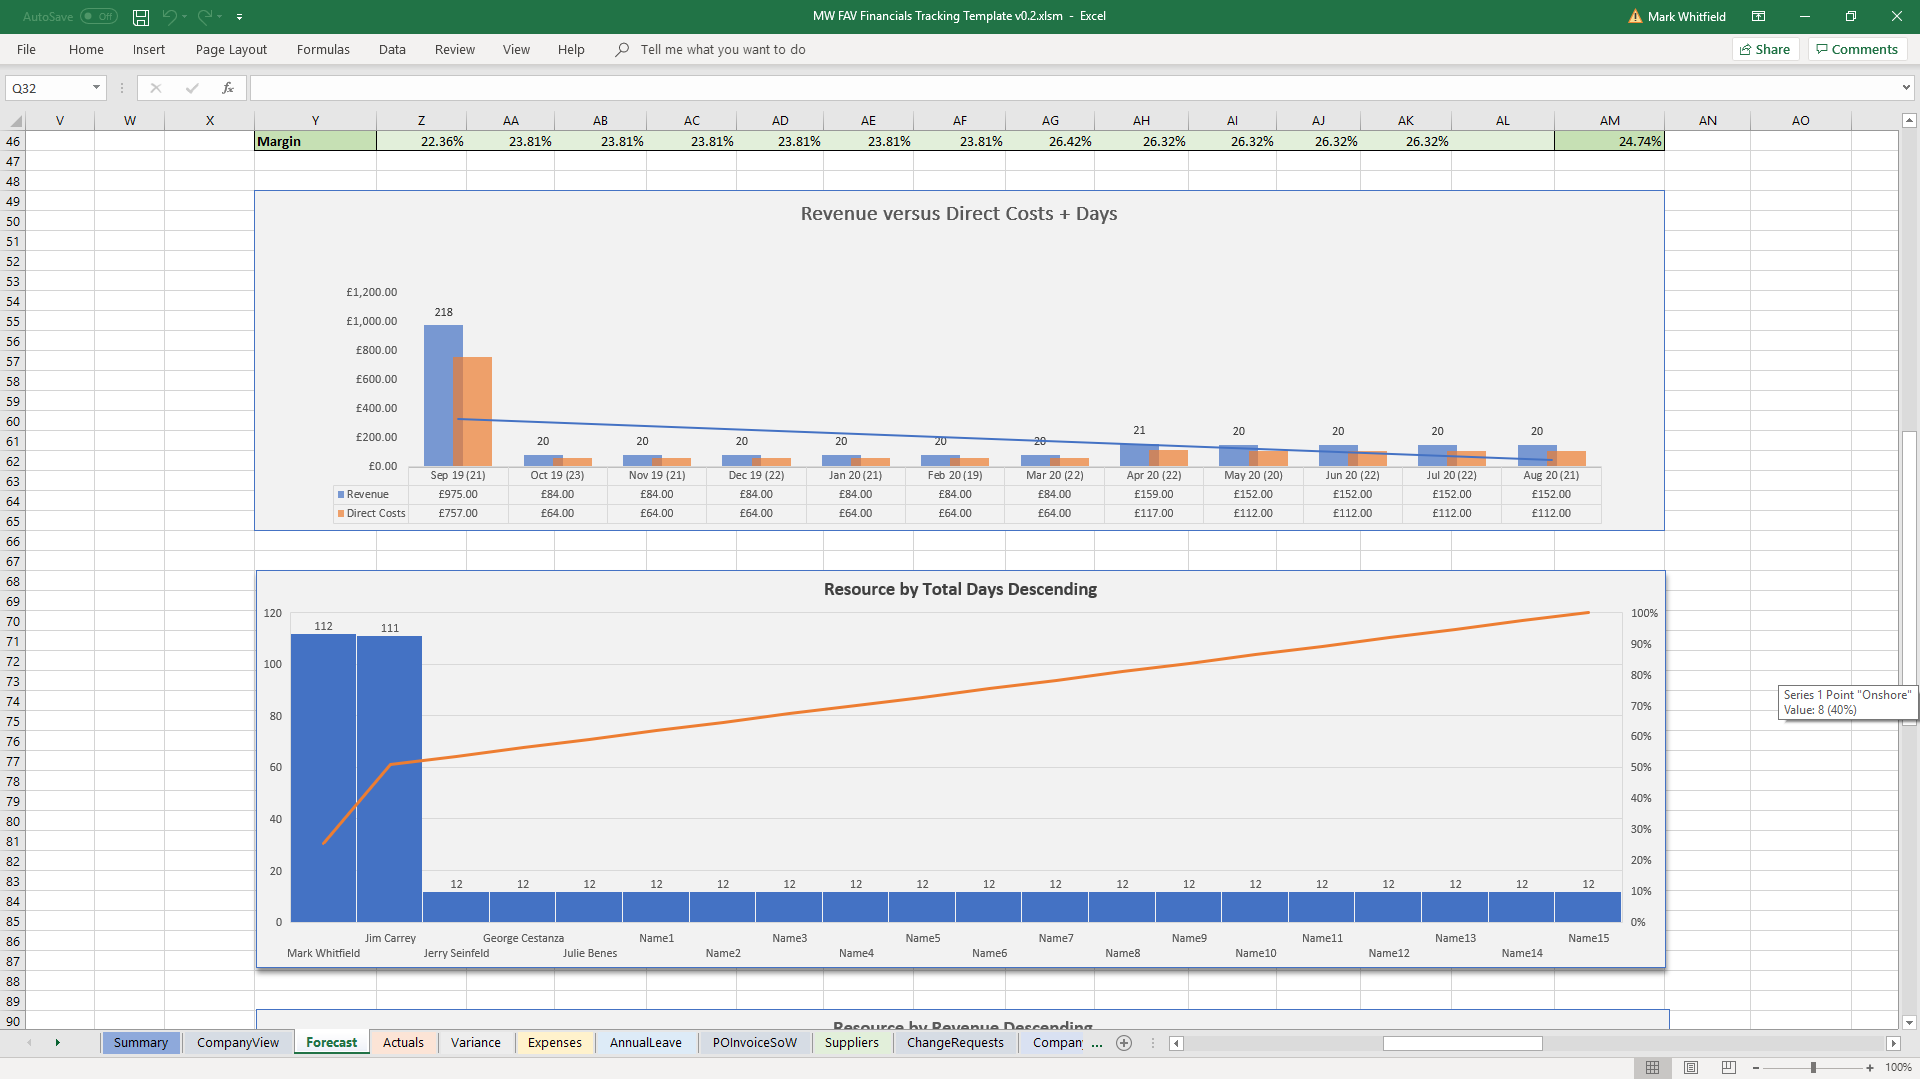Viewport: 1920px width, 1080px height.
Task: Expand the Name Box dropdown arrow
Action: pos(96,88)
